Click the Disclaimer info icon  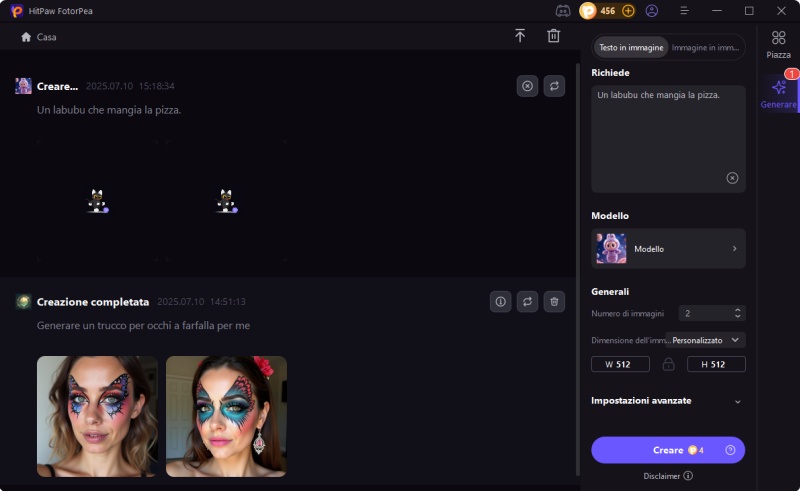click(x=688, y=476)
